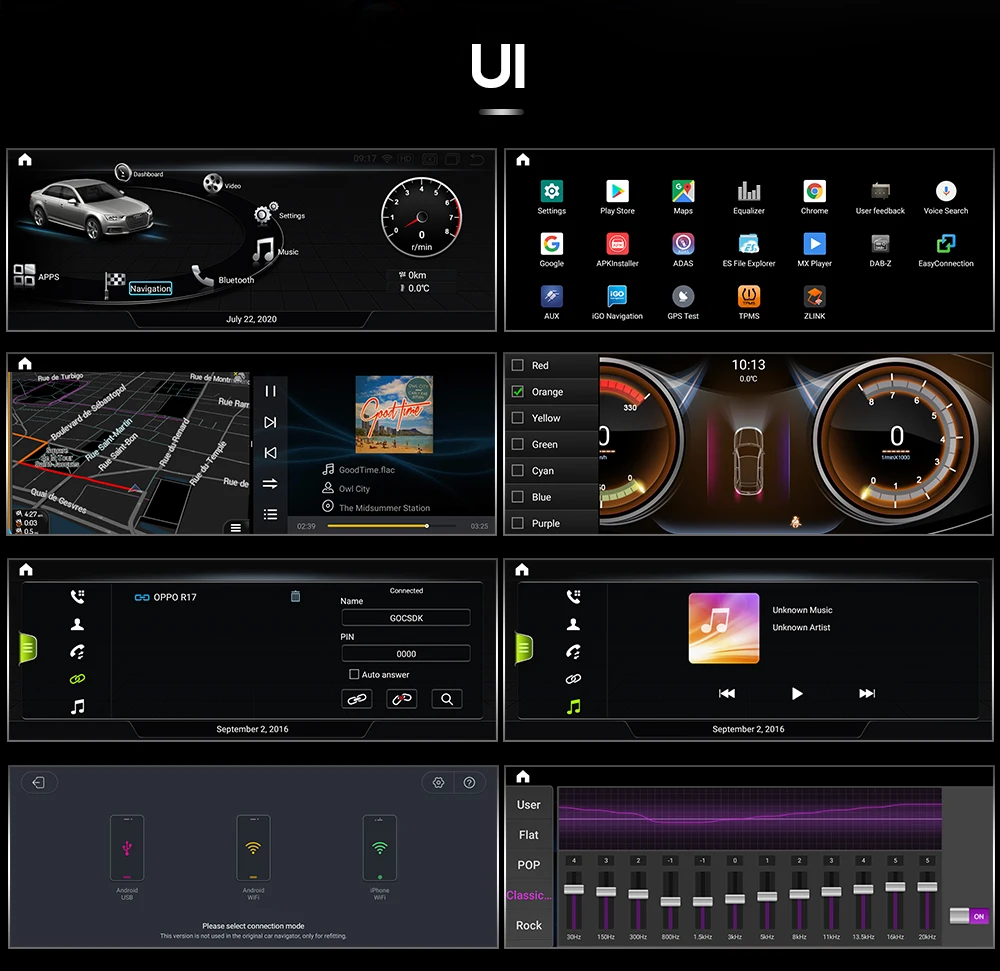Image resolution: width=1000 pixels, height=971 pixels.
Task: Edit the Bluetooth PIN field 0000
Action: 406,653
